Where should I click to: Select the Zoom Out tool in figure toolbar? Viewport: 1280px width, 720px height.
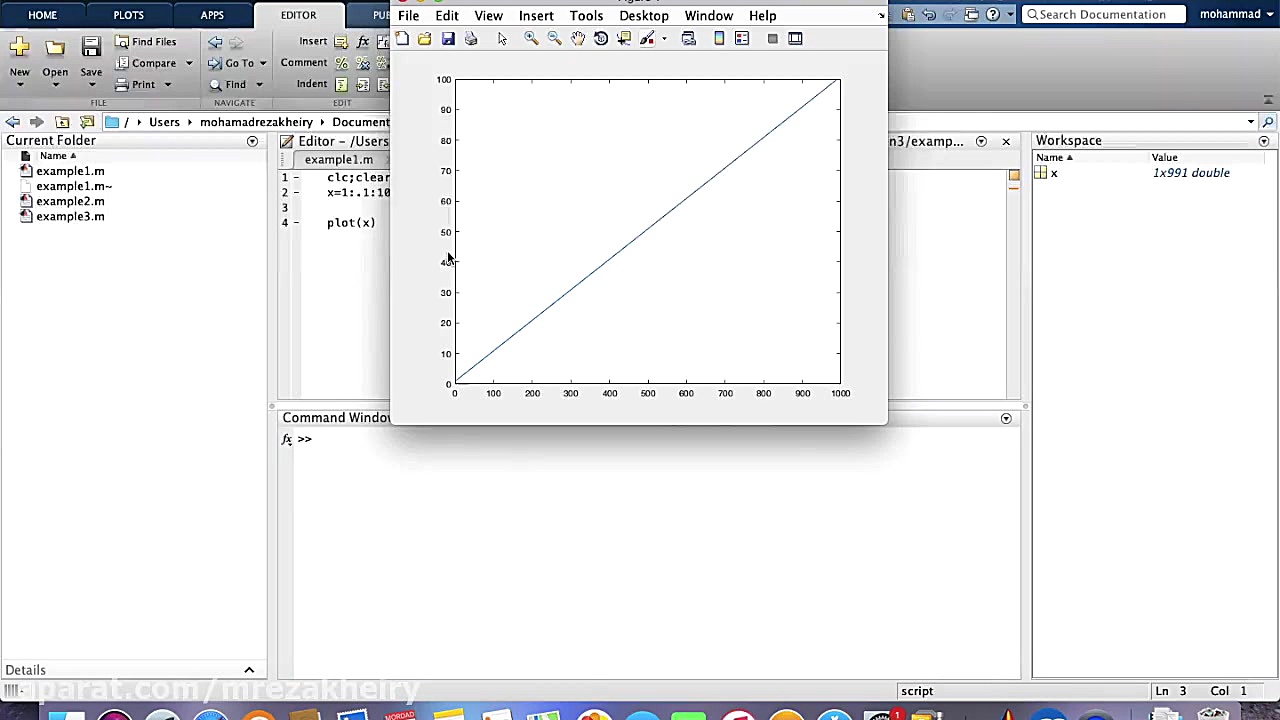(x=554, y=39)
